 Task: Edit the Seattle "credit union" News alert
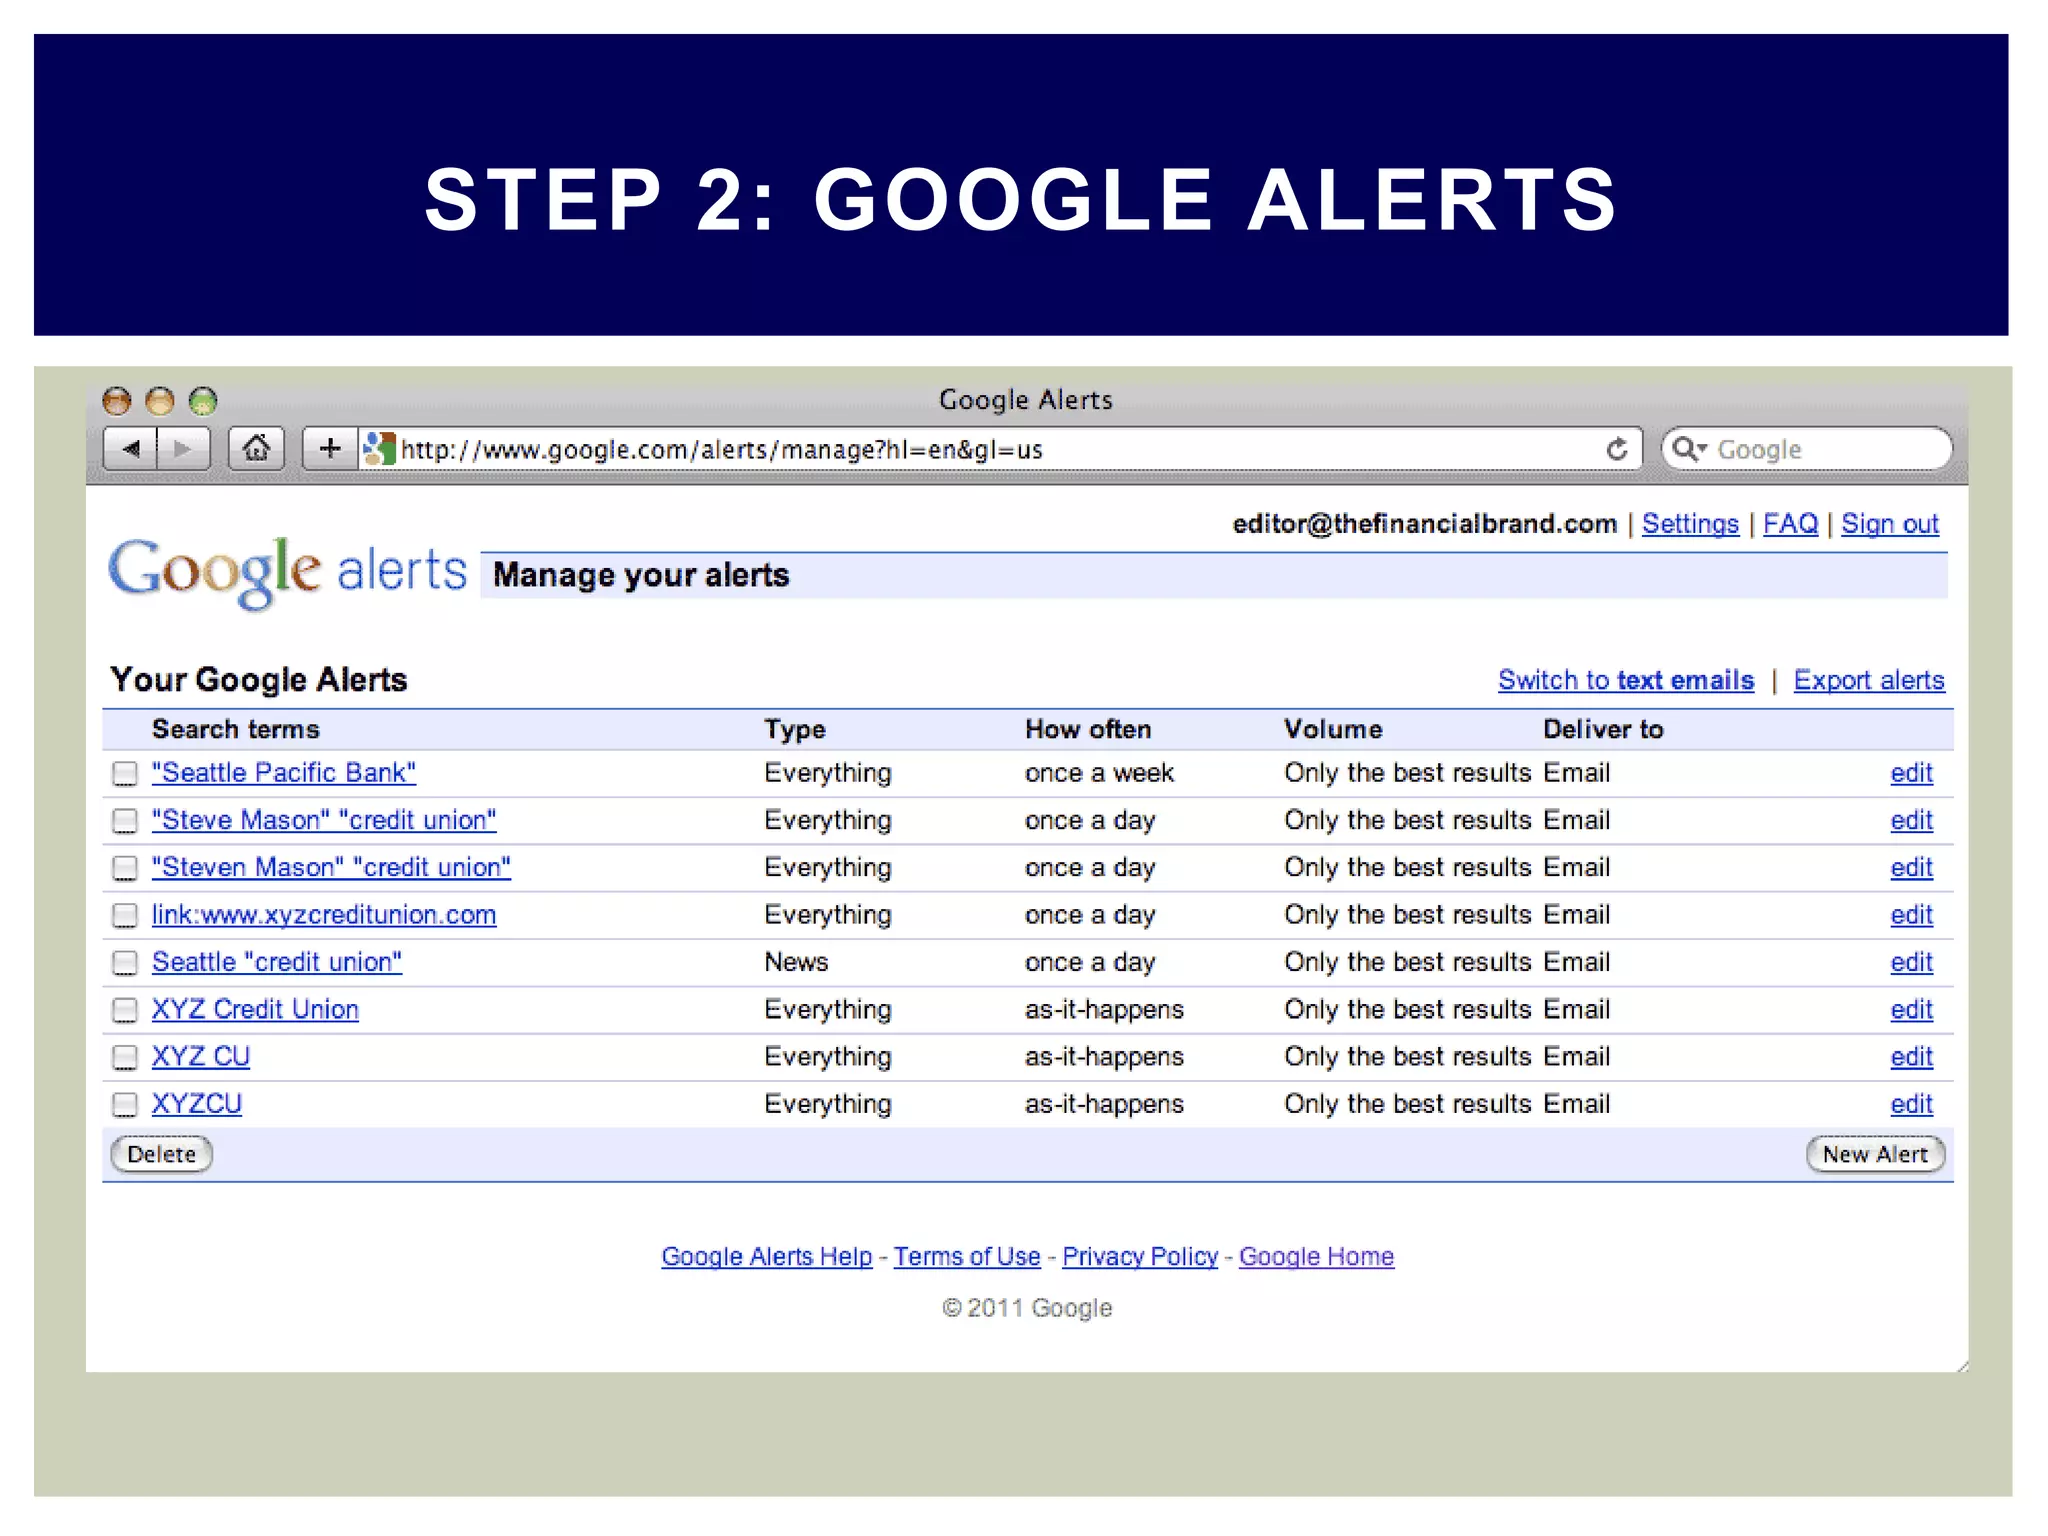coord(1911,962)
